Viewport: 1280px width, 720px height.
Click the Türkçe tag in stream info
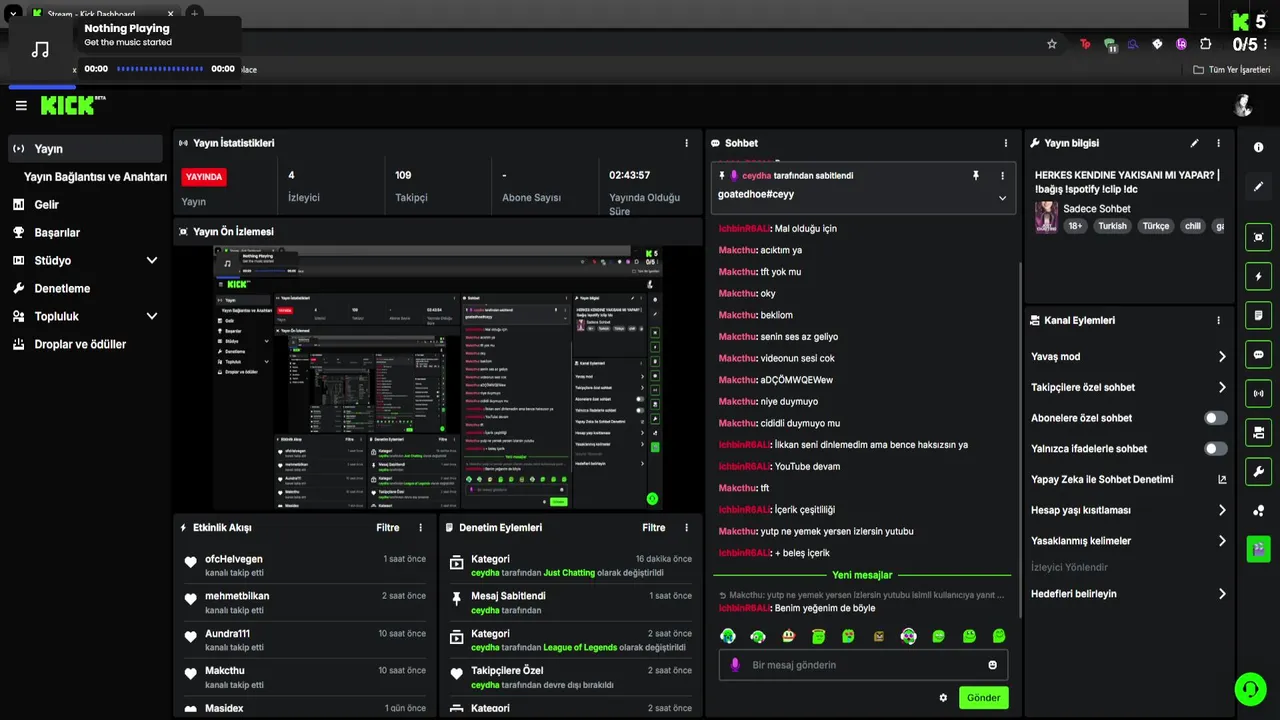1156,226
